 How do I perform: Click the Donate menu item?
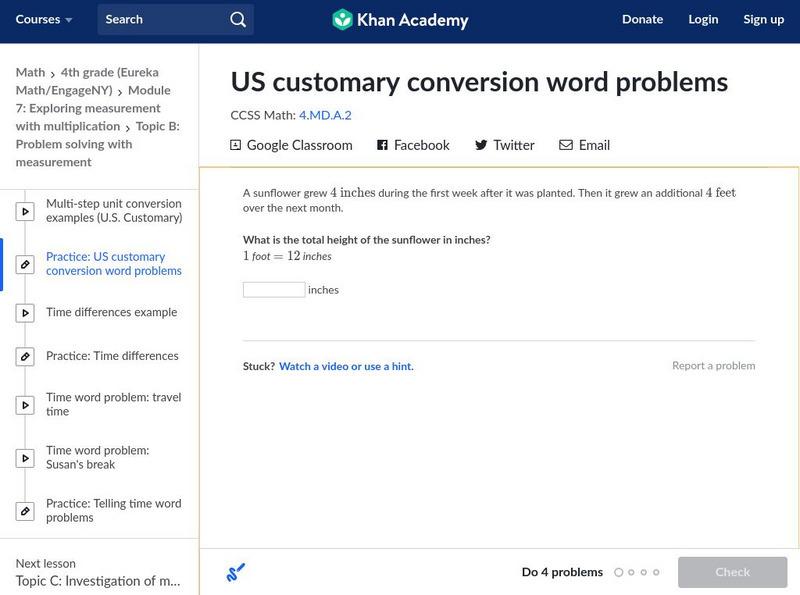642,19
